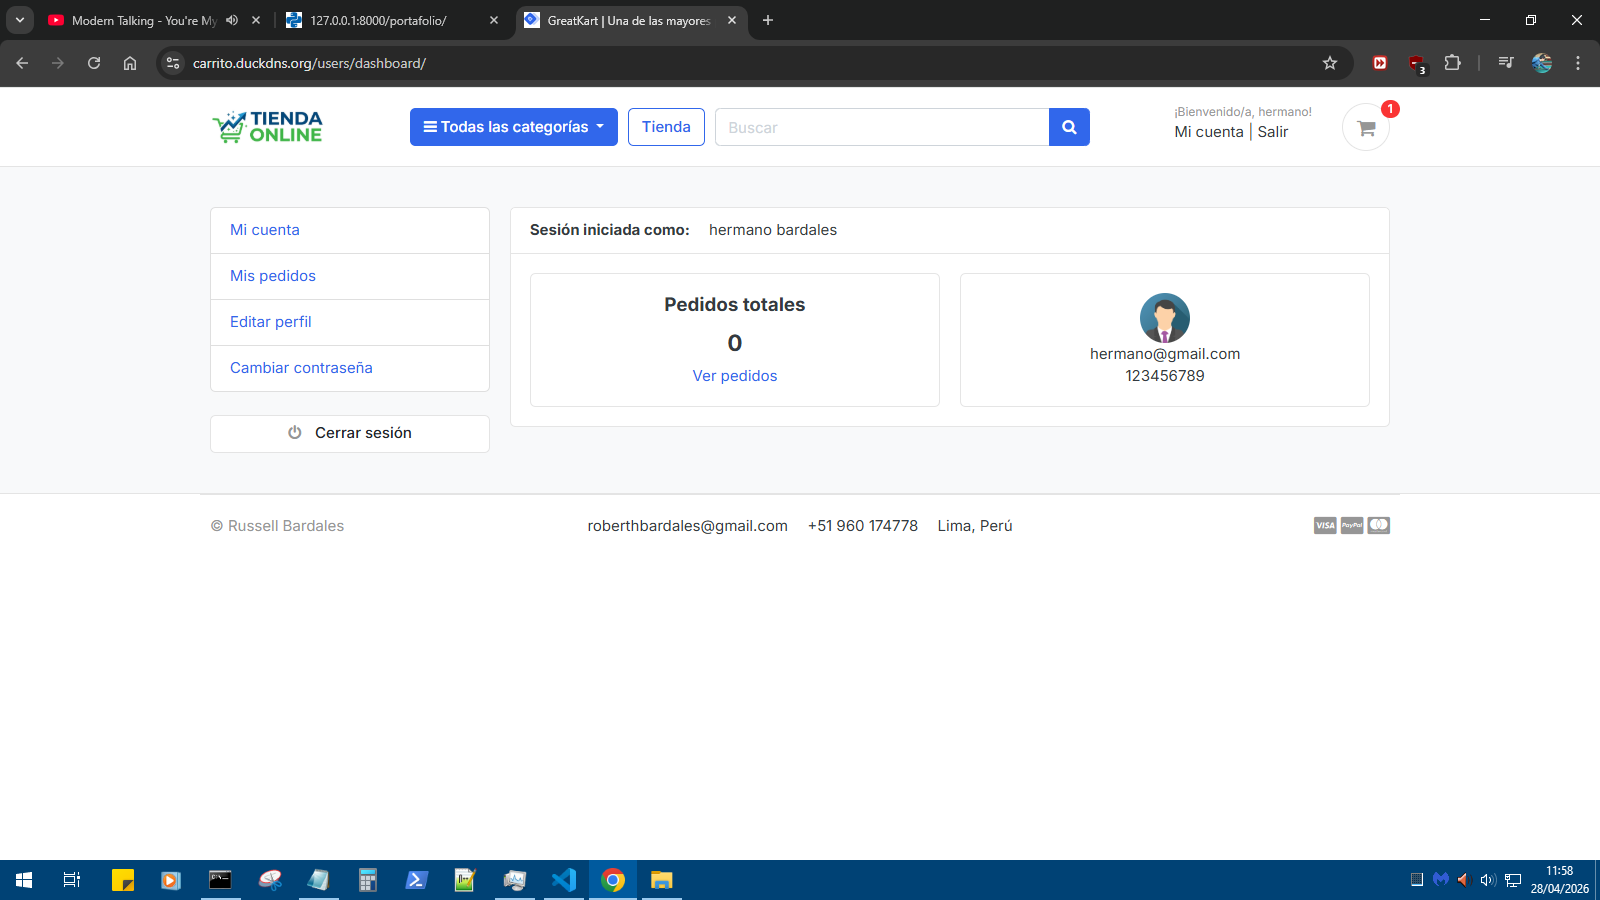Close the Modern Talking tab
This screenshot has height=900, width=1600.
pos(256,20)
